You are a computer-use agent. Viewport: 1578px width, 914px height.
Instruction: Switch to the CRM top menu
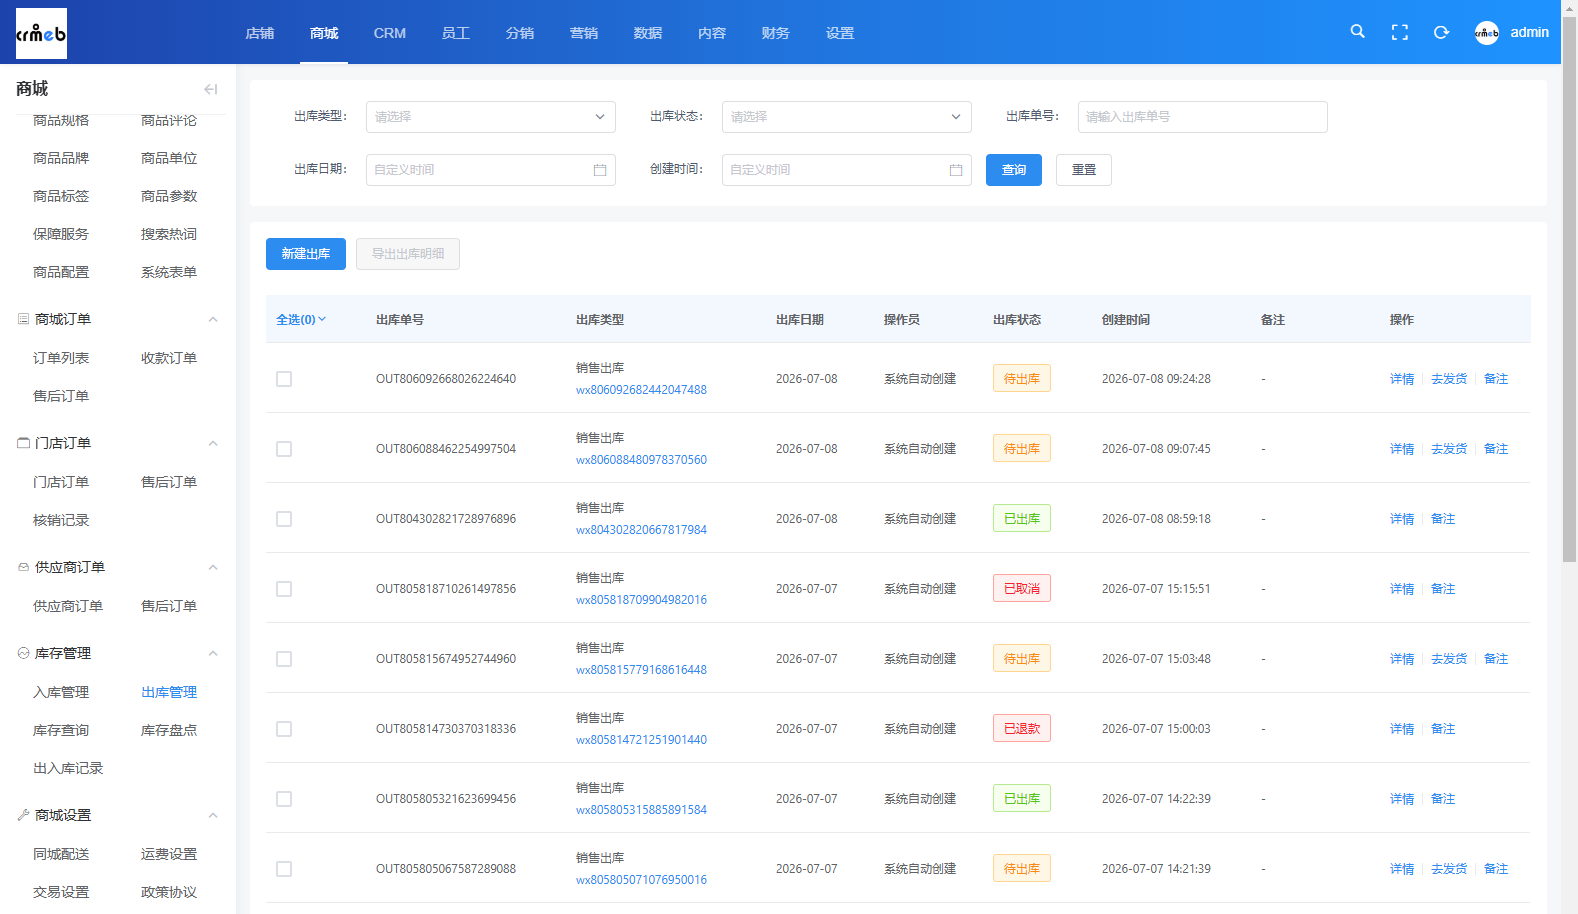(x=390, y=33)
